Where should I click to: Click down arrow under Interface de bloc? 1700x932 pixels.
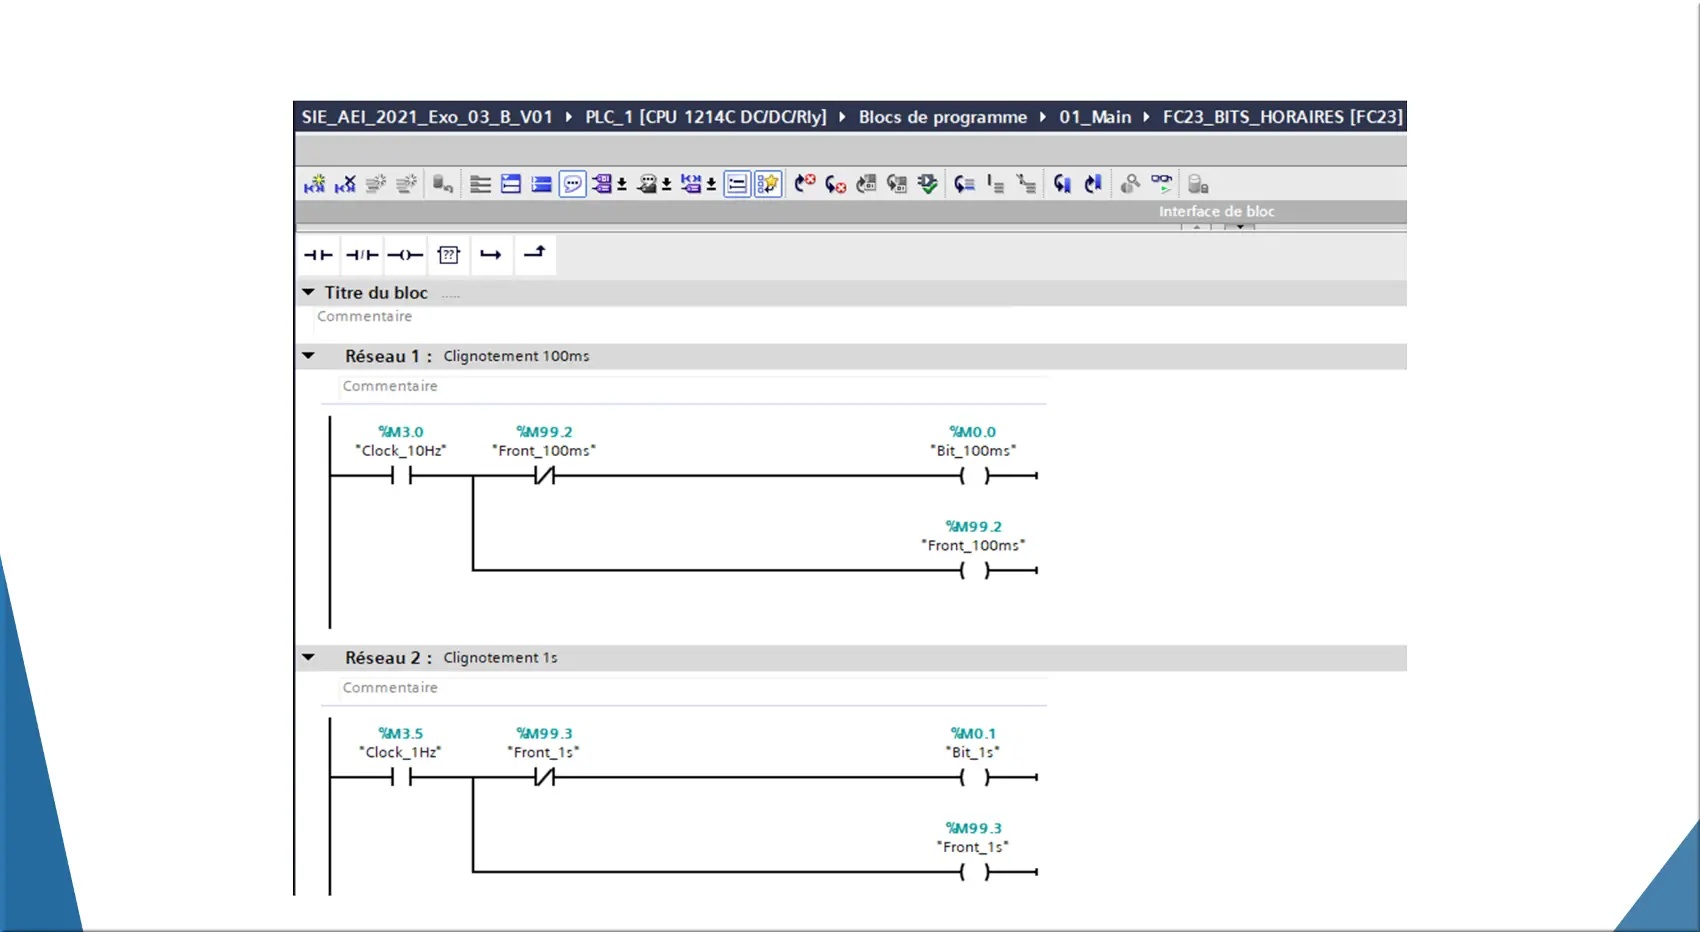tap(1240, 227)
